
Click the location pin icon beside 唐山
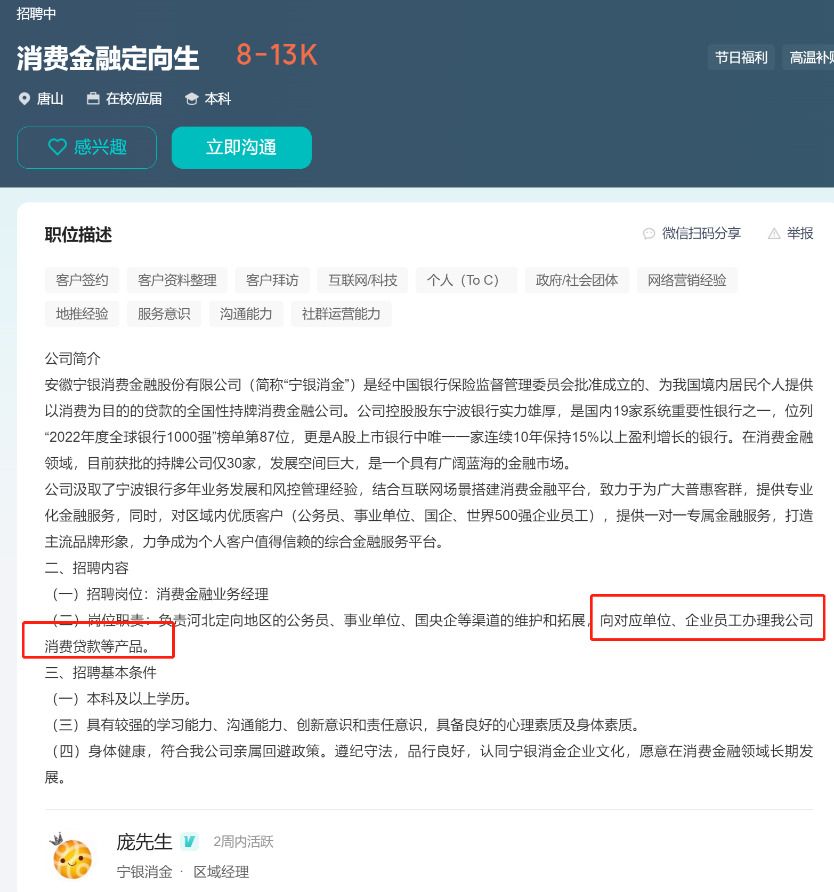24,99
